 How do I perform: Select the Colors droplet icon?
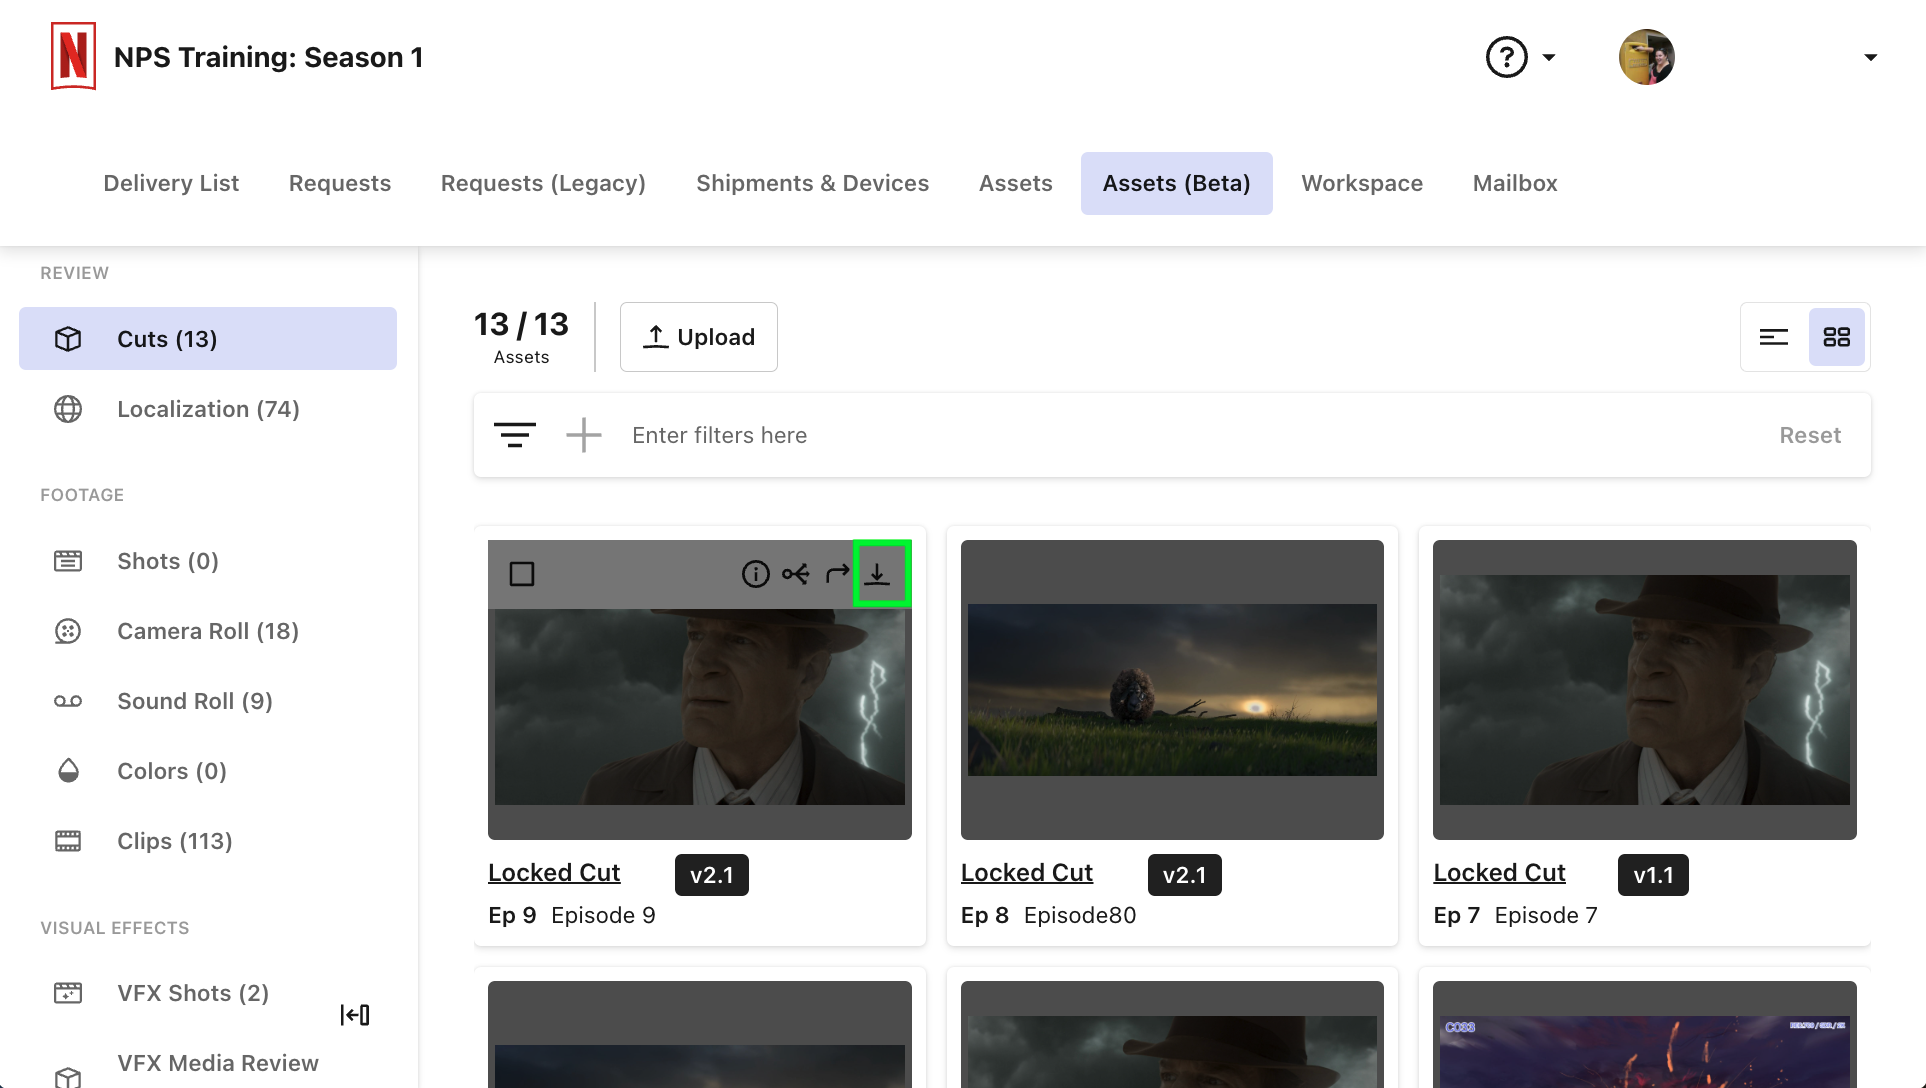coord(67,771)
